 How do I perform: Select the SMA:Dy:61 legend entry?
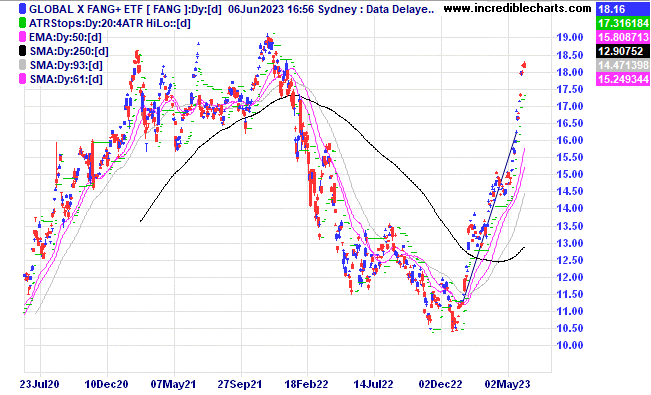click(66, 79)
